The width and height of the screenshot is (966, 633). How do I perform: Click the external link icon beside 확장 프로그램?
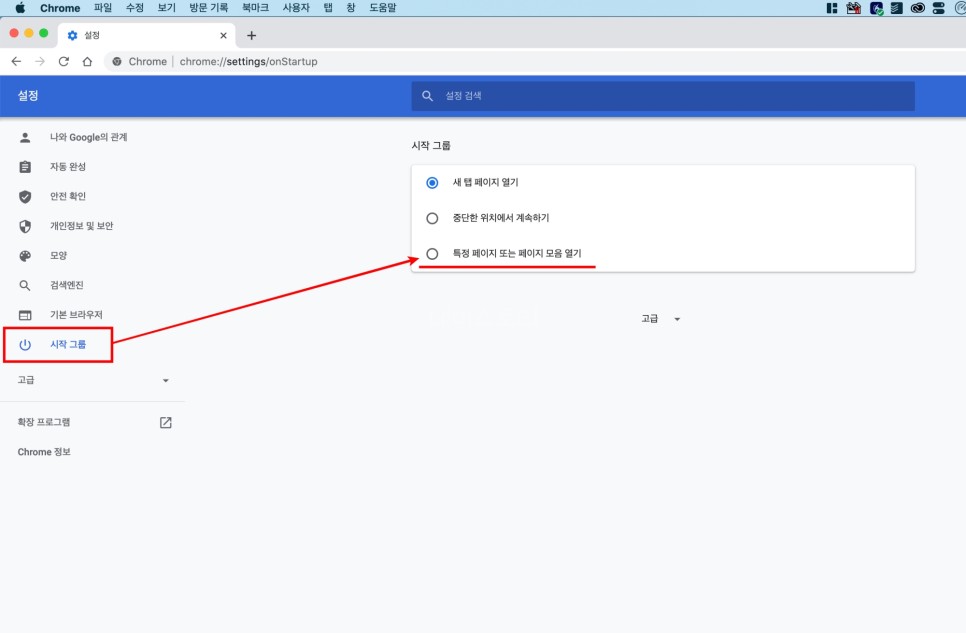tap(166, 422)
